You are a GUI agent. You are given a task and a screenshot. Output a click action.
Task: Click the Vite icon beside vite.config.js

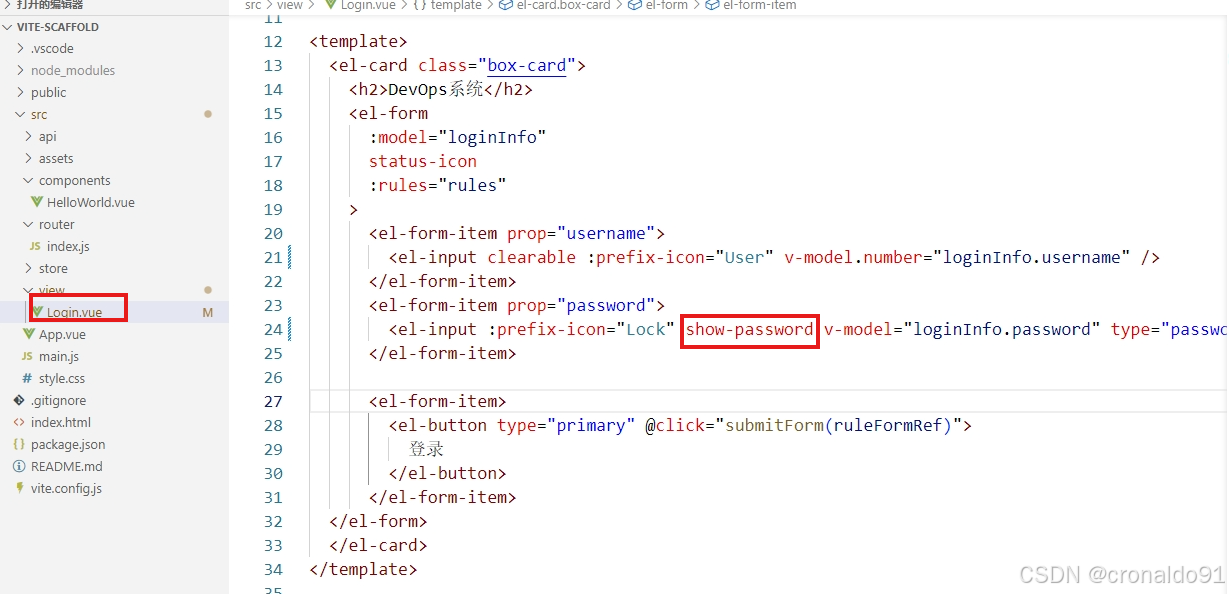point(19,488)
